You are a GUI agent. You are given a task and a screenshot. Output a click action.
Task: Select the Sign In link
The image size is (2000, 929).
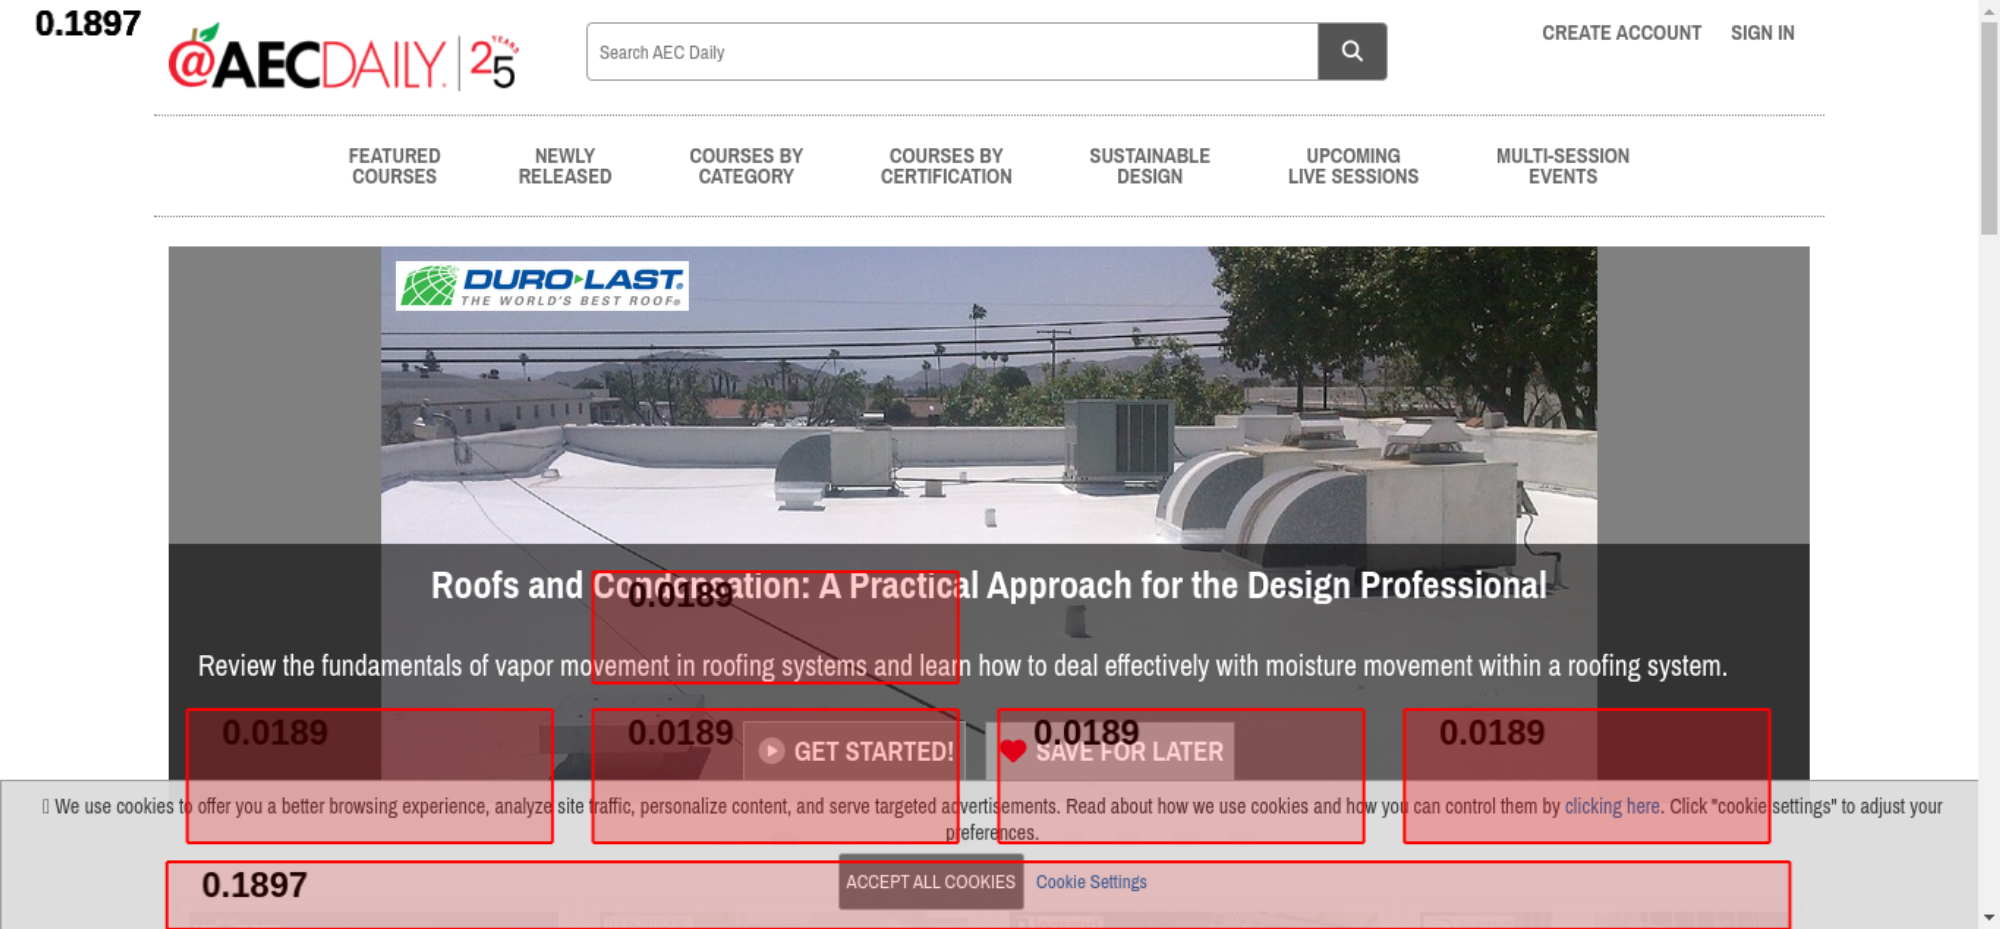tap(1762, 33)
